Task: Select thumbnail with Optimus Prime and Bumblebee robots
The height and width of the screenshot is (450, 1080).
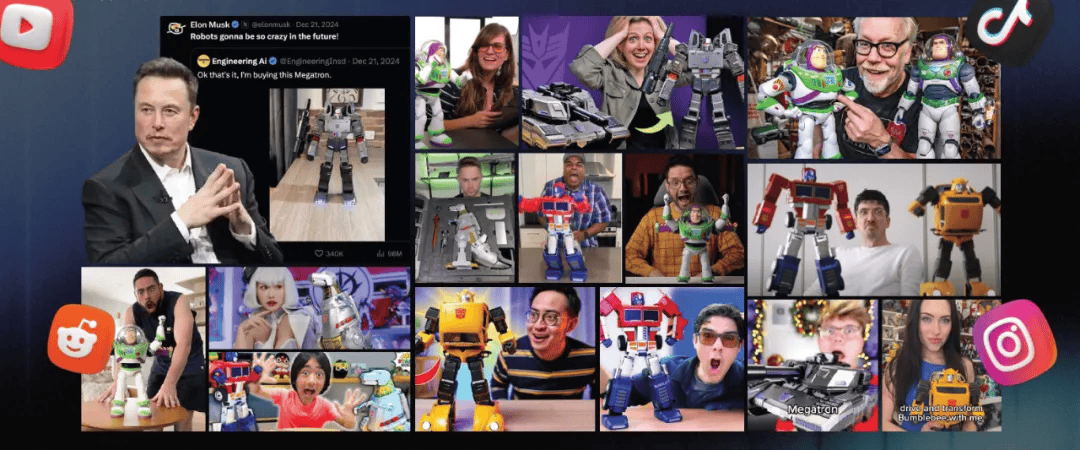Action: click(873, 229)
